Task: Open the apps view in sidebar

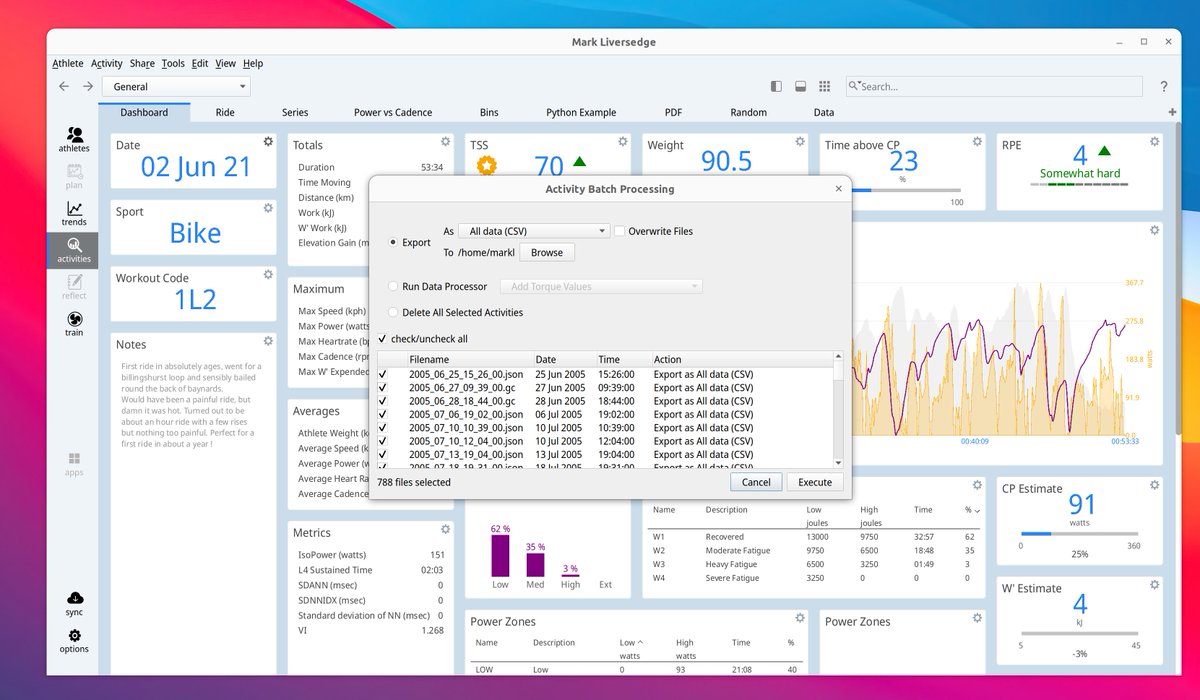Action: [74, 464]
